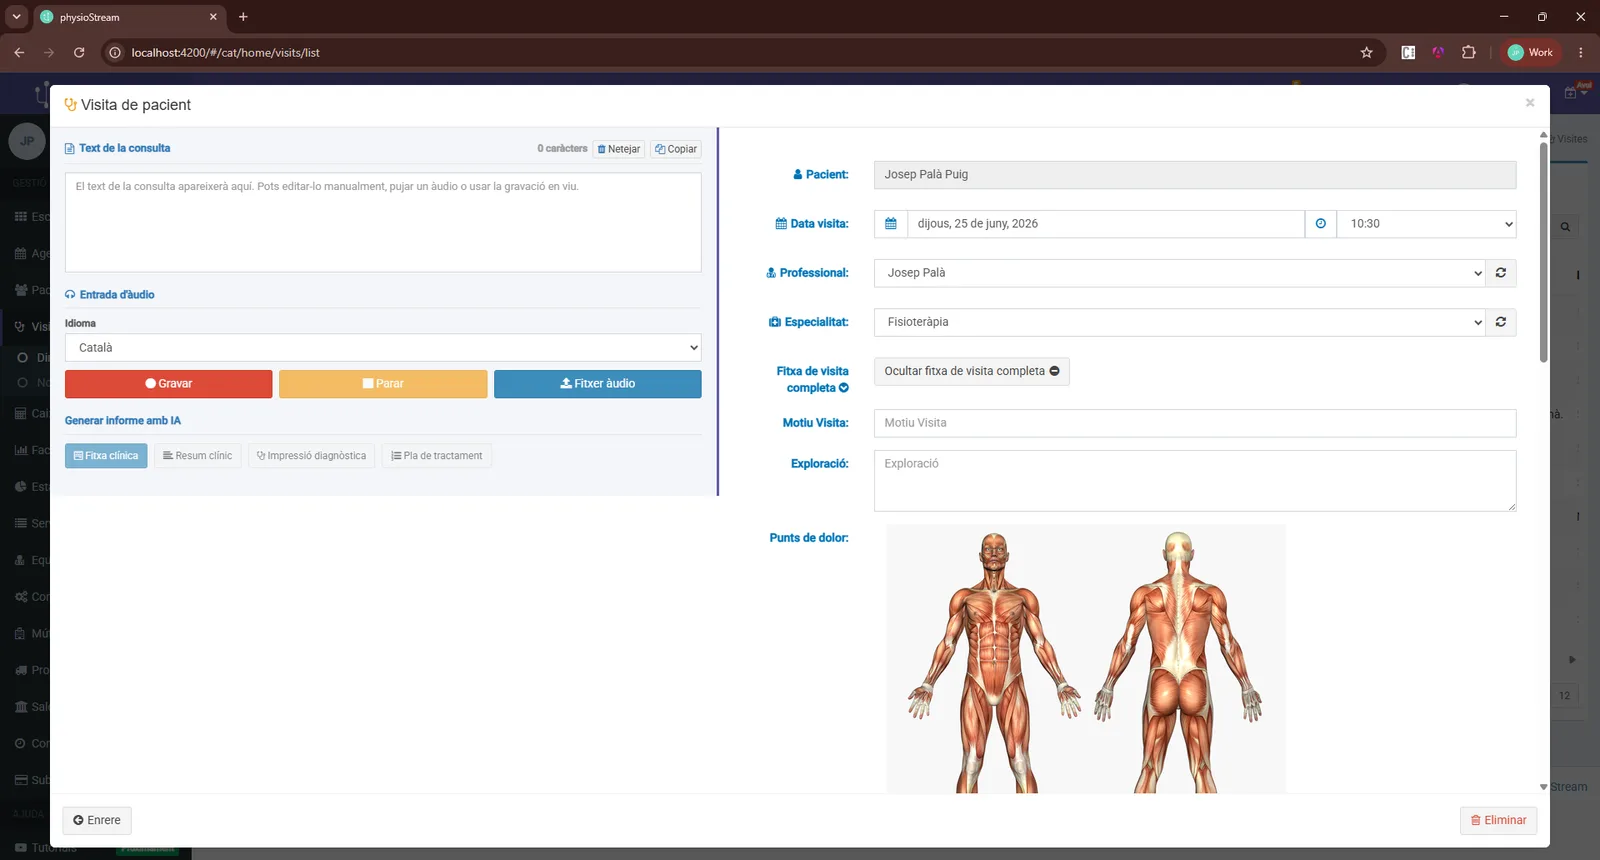Open the Chrome three-dot menu
The height and width of the screenshot is (860, 1600).
click(x=1581, y=53)
